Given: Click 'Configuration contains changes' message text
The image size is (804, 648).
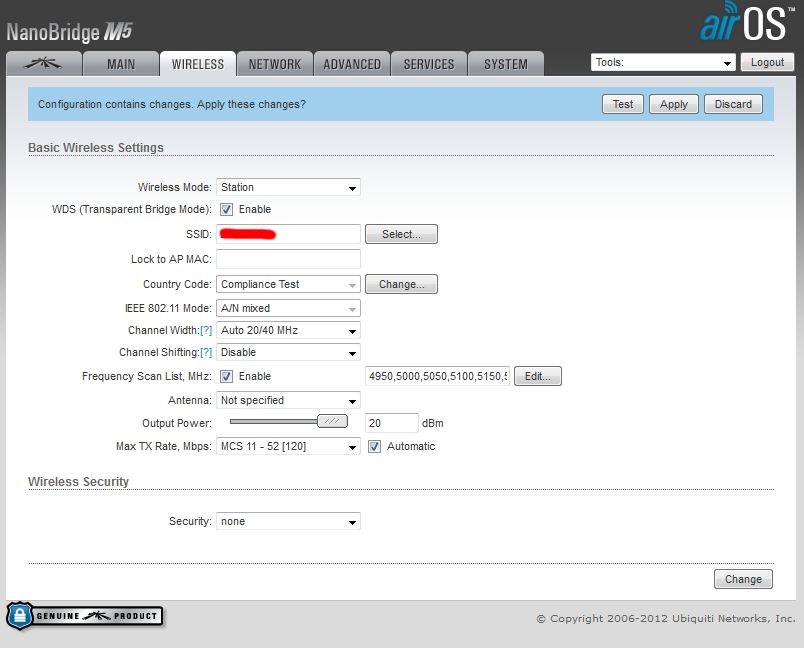Looking at the screenshot, I should click(x=172, y=104).
